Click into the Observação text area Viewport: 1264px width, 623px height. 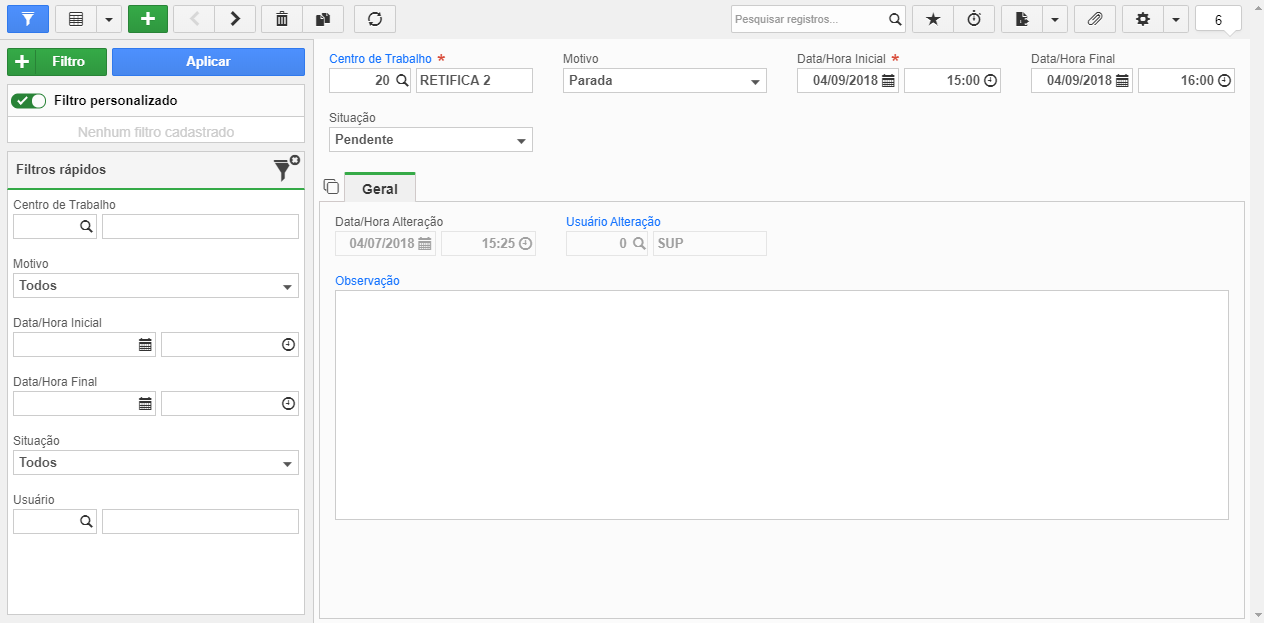(782, 405)
